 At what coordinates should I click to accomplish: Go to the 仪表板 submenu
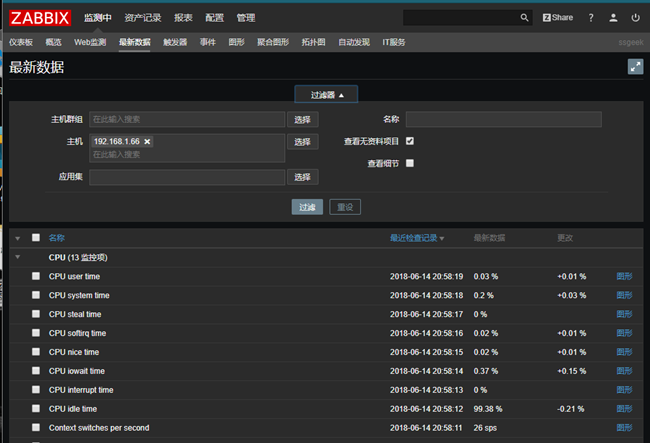[21, 42]
